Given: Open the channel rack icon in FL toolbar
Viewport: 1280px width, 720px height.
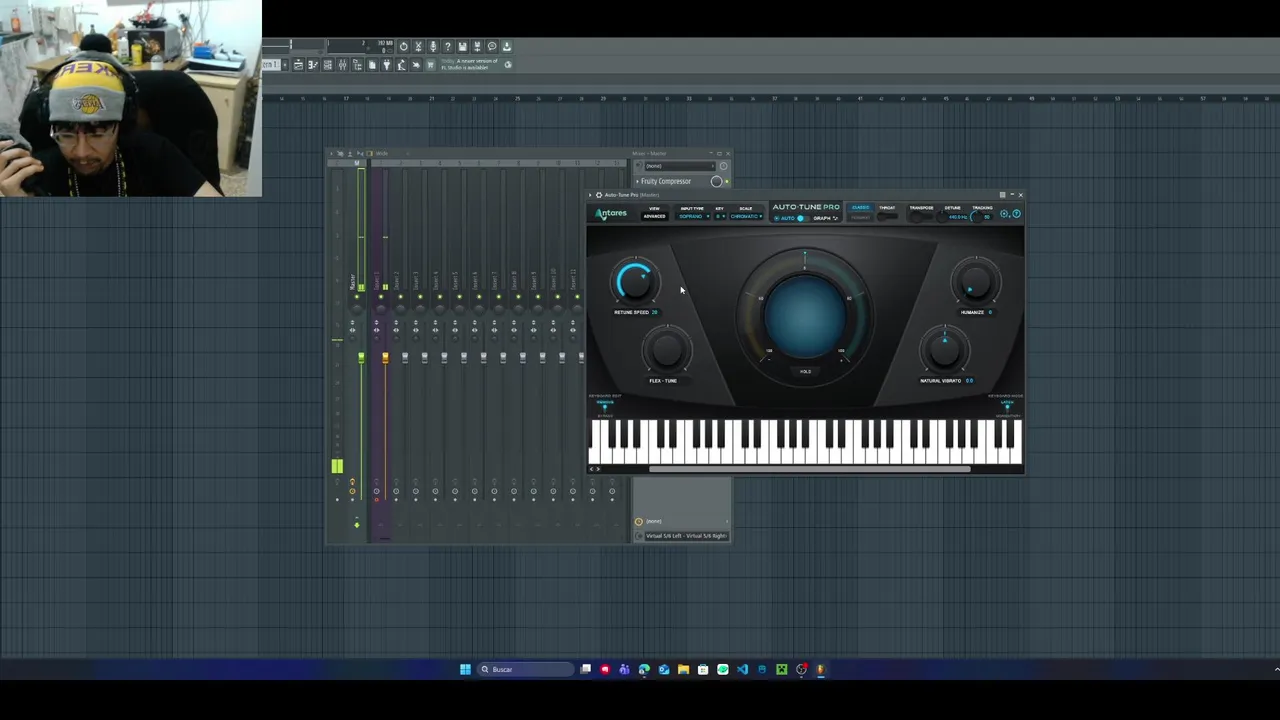Looking at the screenshot, I should pyautogui.click(x=328, y=65).
